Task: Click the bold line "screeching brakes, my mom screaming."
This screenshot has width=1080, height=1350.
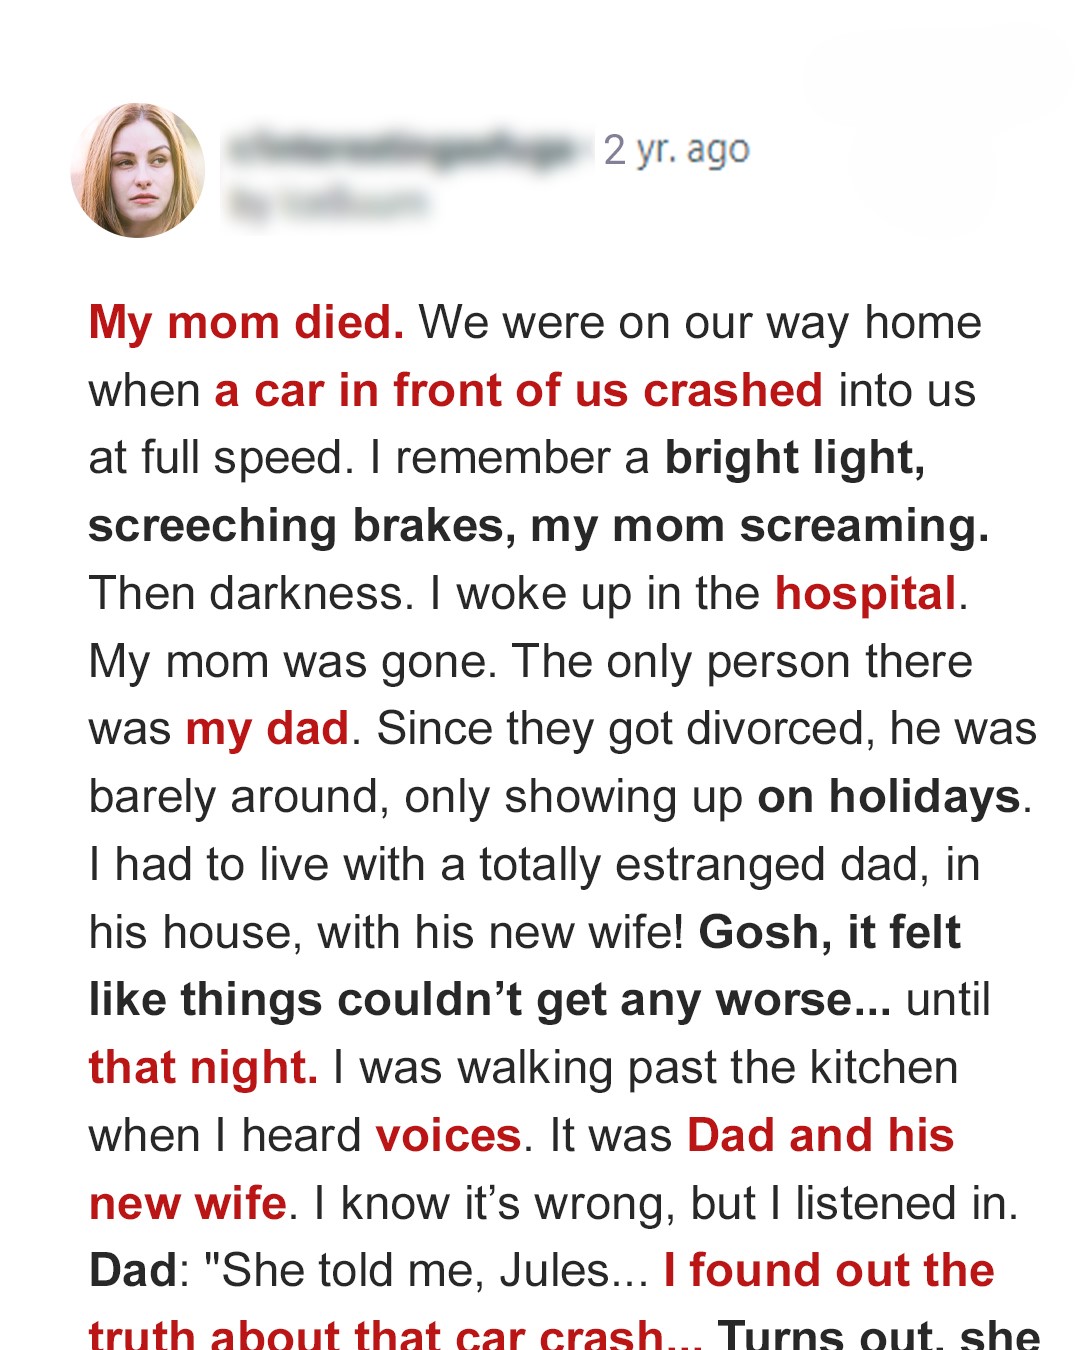Action: (539, 526)
